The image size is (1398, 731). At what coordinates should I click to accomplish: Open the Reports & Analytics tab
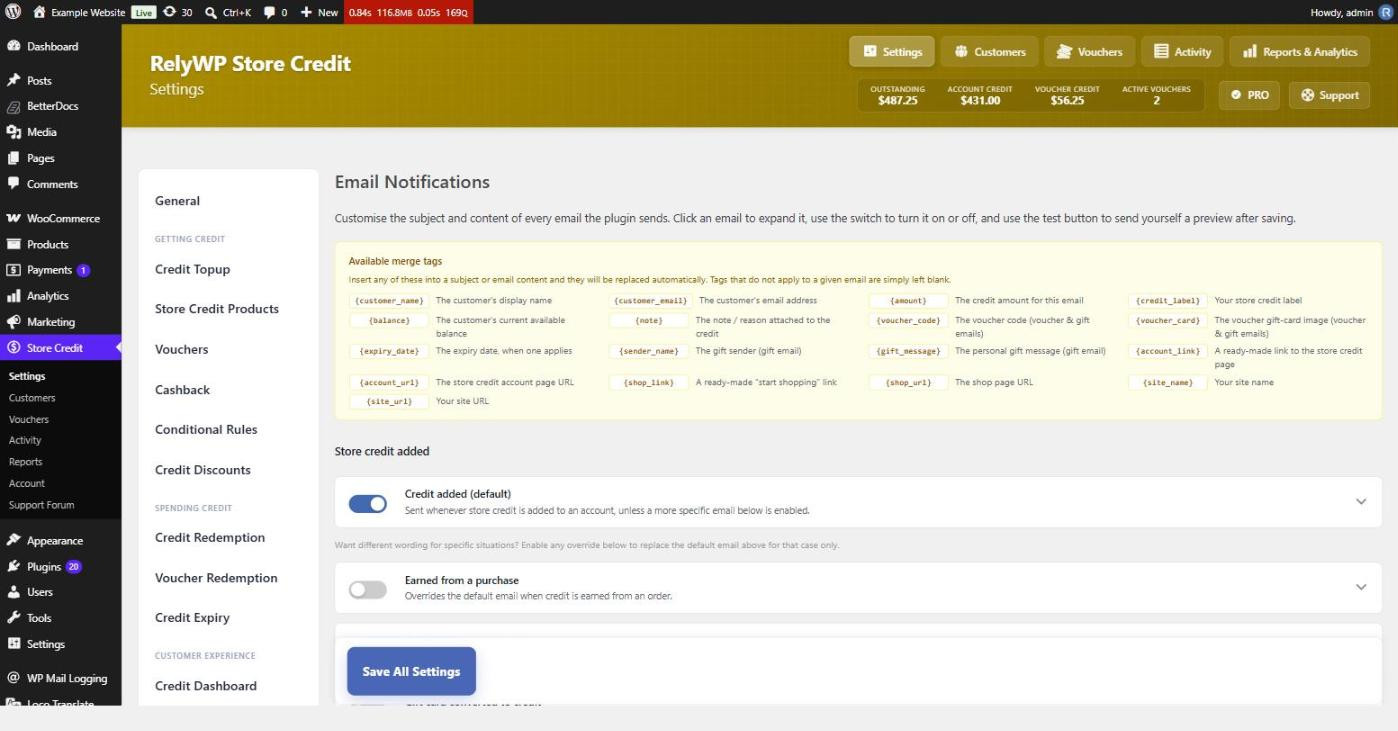point(1299,52)
